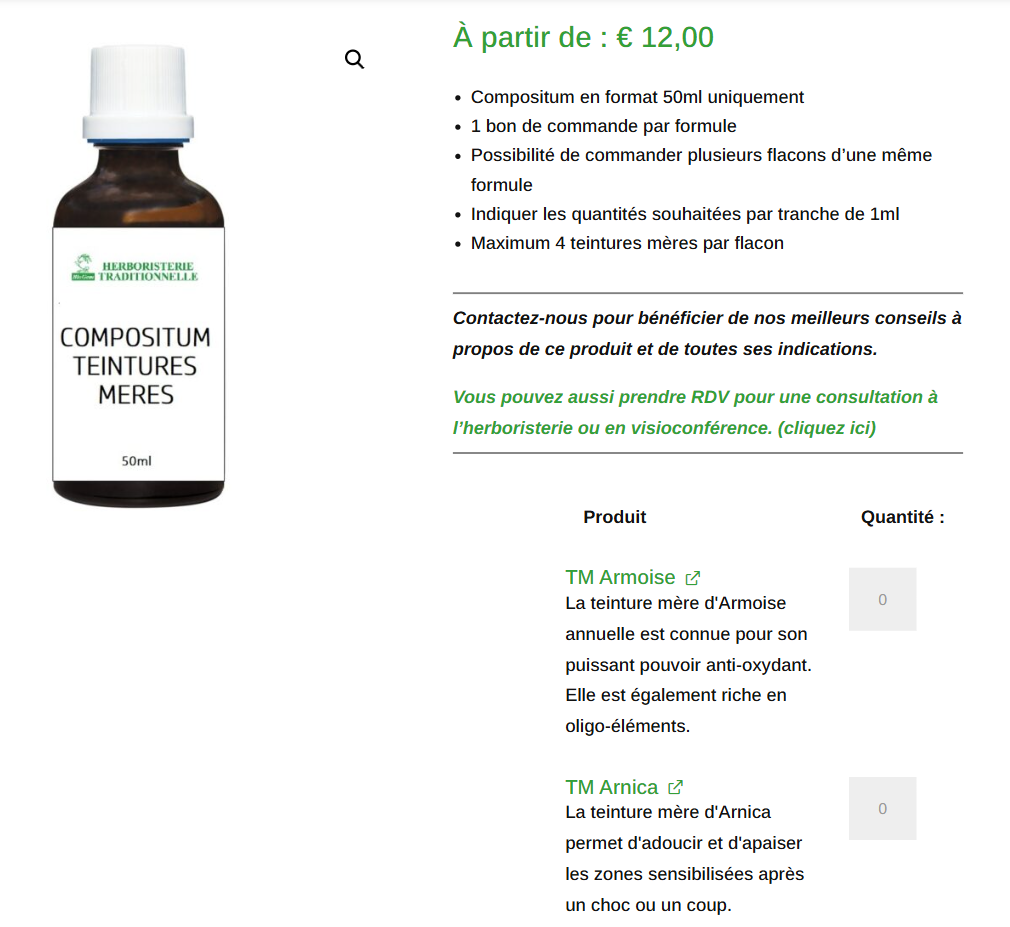Viewport: 1010px width, 927px height.
Task: Follow the green RDV consultation link
Action: tap(695, 412)
